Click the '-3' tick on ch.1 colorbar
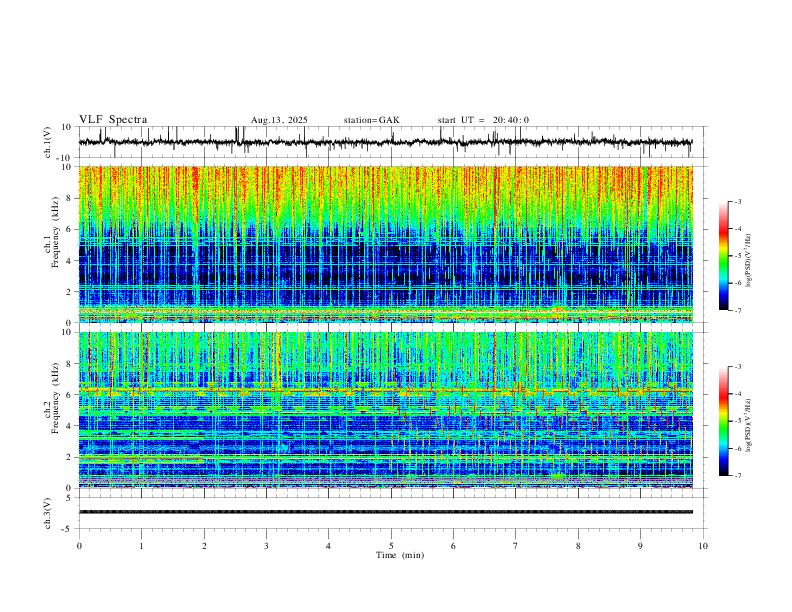 [x=738, y=201]
